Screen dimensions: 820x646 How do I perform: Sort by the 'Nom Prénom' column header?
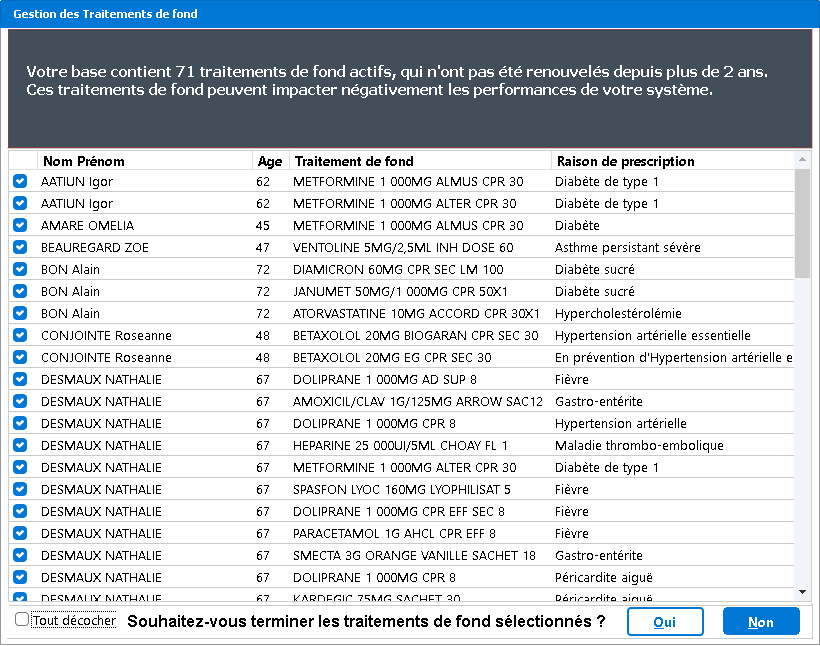click(x=145, y=161)
